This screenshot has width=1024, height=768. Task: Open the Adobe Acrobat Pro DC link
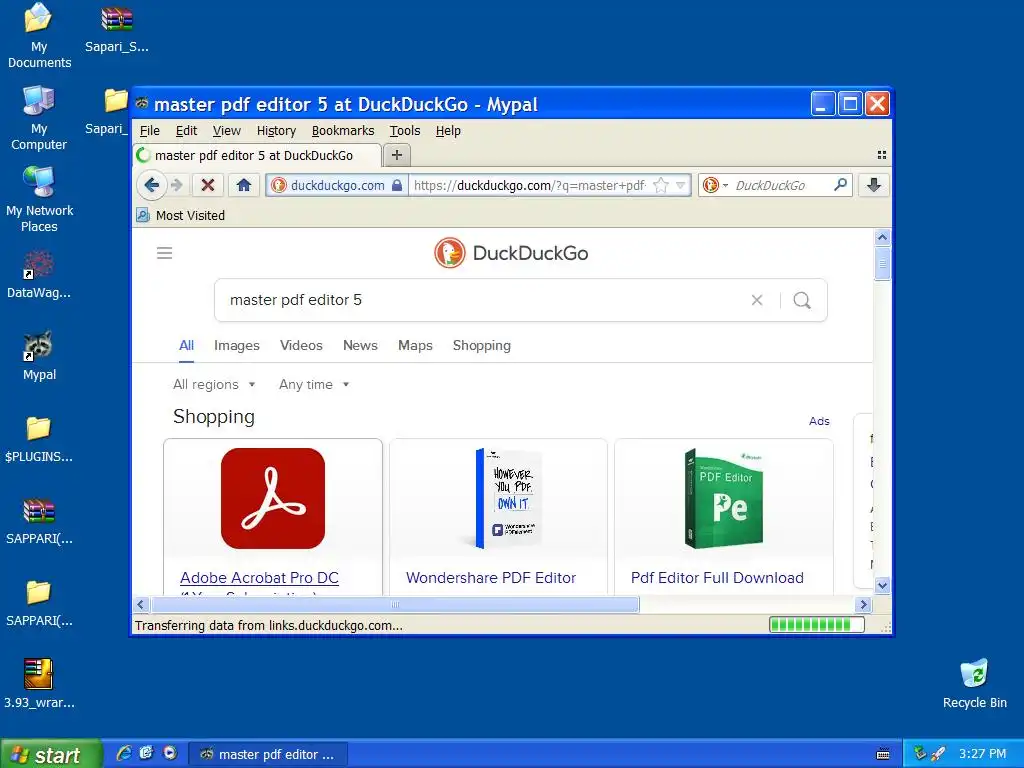259,578
